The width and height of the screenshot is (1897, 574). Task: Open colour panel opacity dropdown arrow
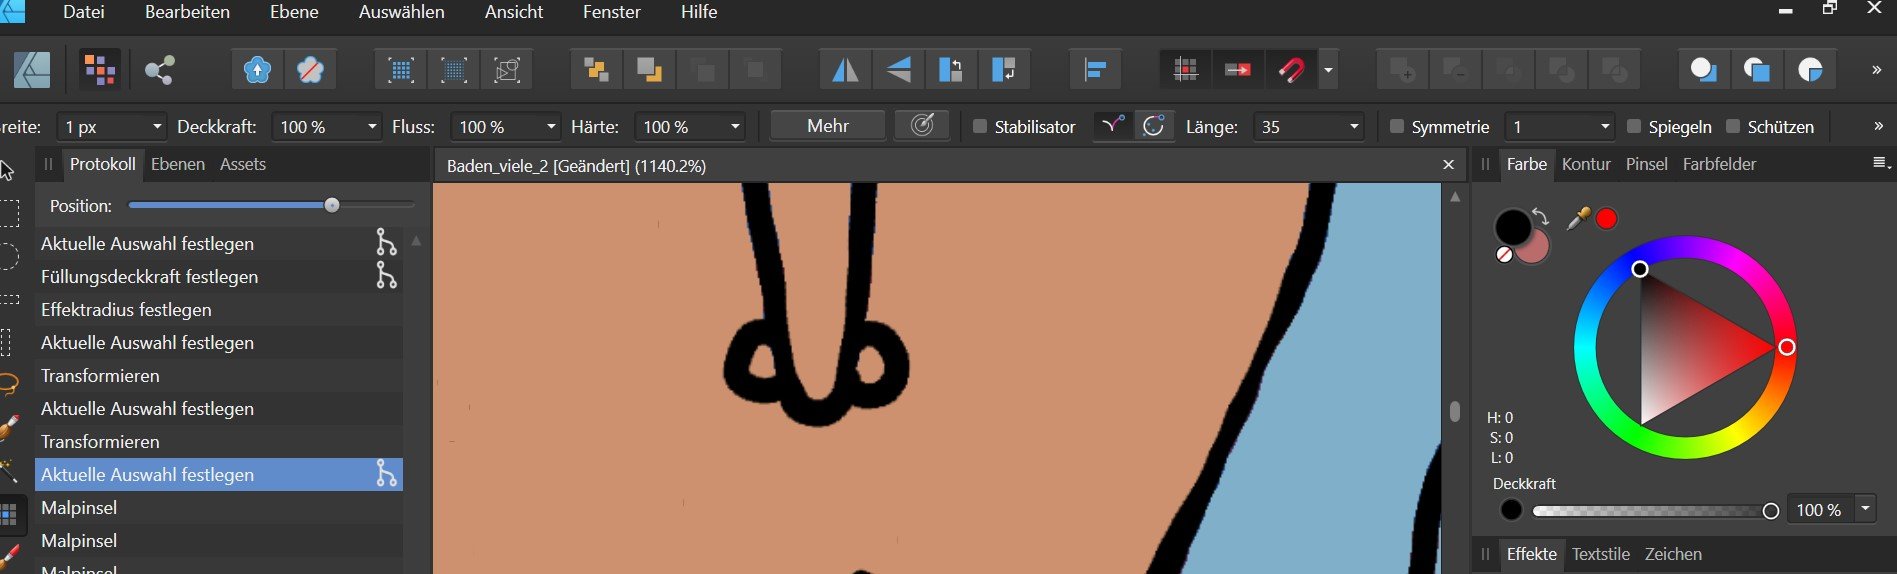pyautogui.click(x=1865, y=509)
